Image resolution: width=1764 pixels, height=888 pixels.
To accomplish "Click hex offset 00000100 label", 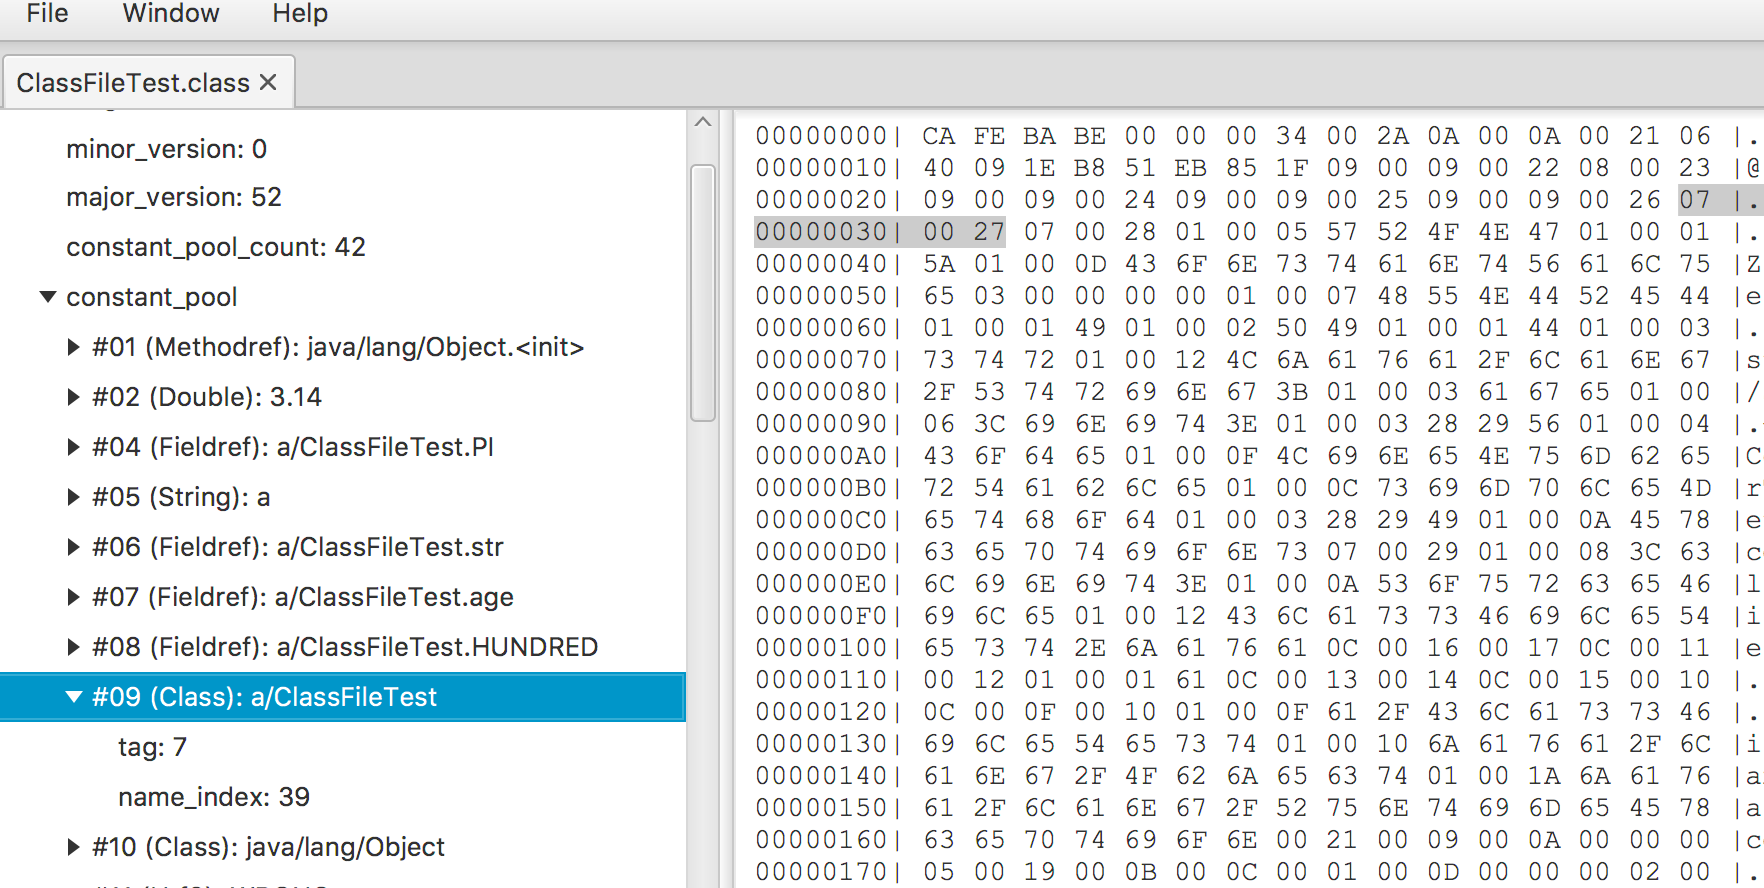I will coord(821,648).
